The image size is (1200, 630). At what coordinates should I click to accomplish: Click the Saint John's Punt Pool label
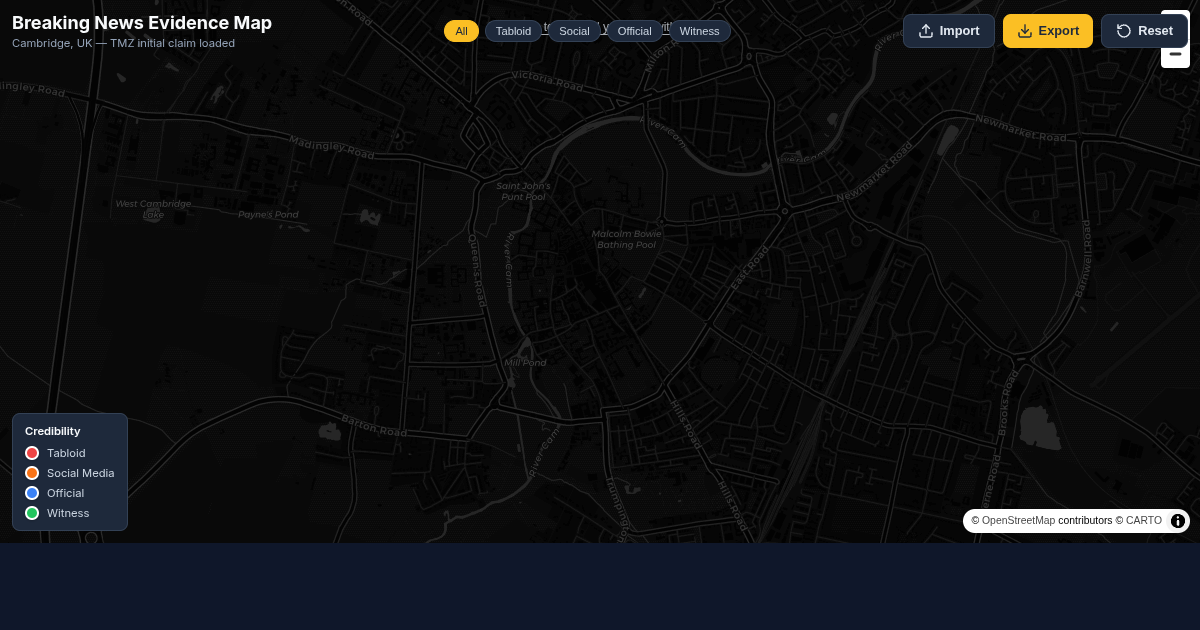523,191
